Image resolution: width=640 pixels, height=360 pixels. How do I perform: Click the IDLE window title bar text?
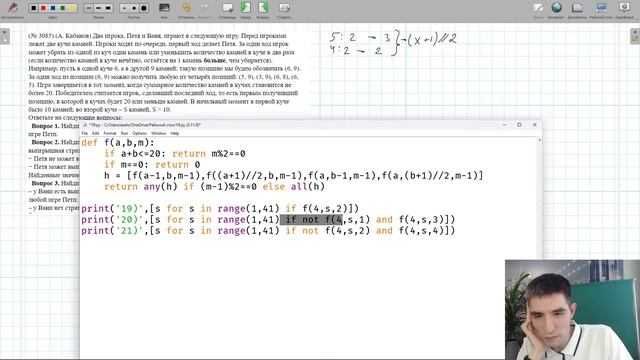coord(144,125)
